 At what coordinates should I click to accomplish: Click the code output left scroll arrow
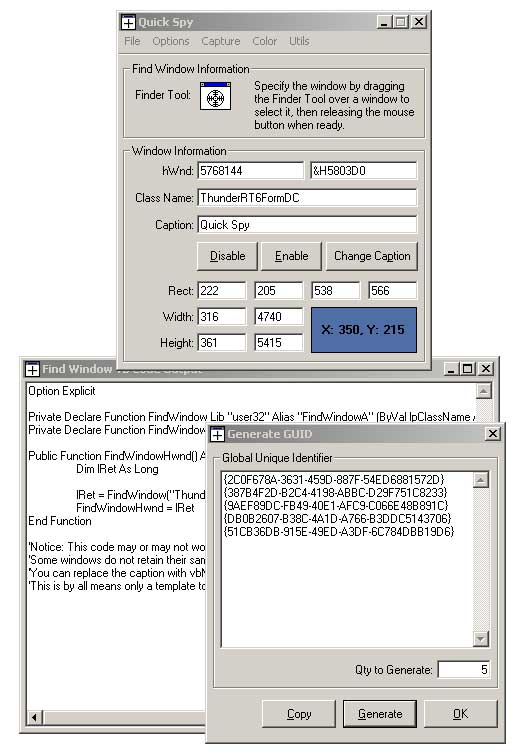[x=34, y=717]
